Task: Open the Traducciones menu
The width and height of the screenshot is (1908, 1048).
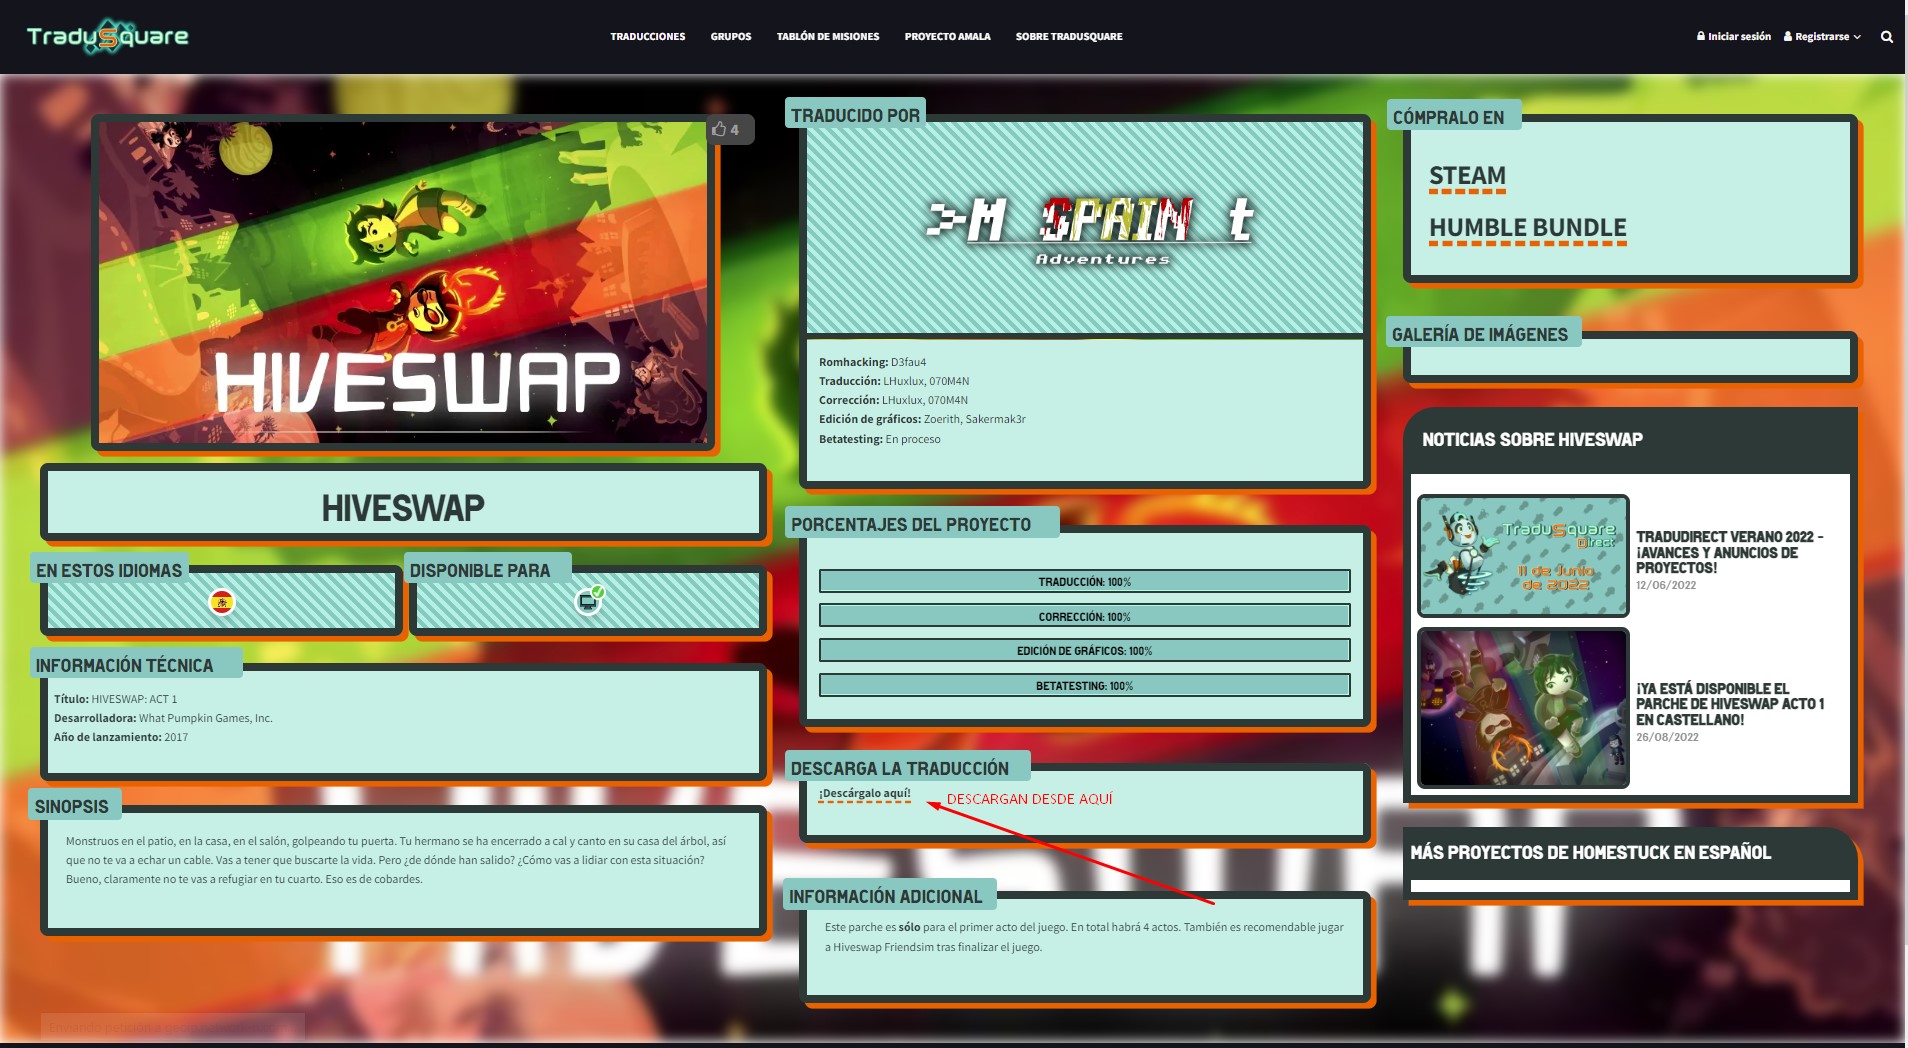Action: [648, 37]
